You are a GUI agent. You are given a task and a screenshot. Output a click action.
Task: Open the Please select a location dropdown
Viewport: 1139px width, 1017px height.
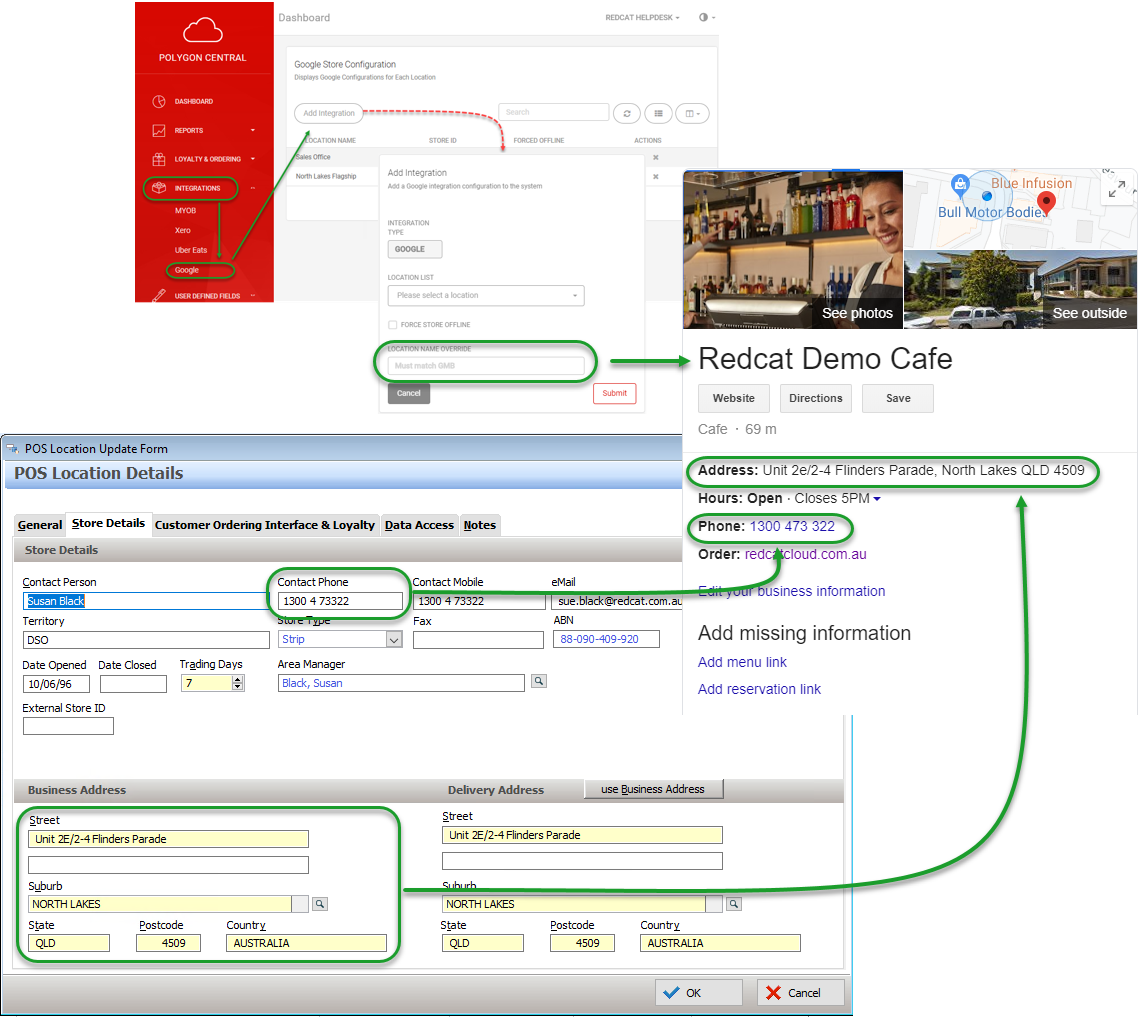(x=486, y=296)
